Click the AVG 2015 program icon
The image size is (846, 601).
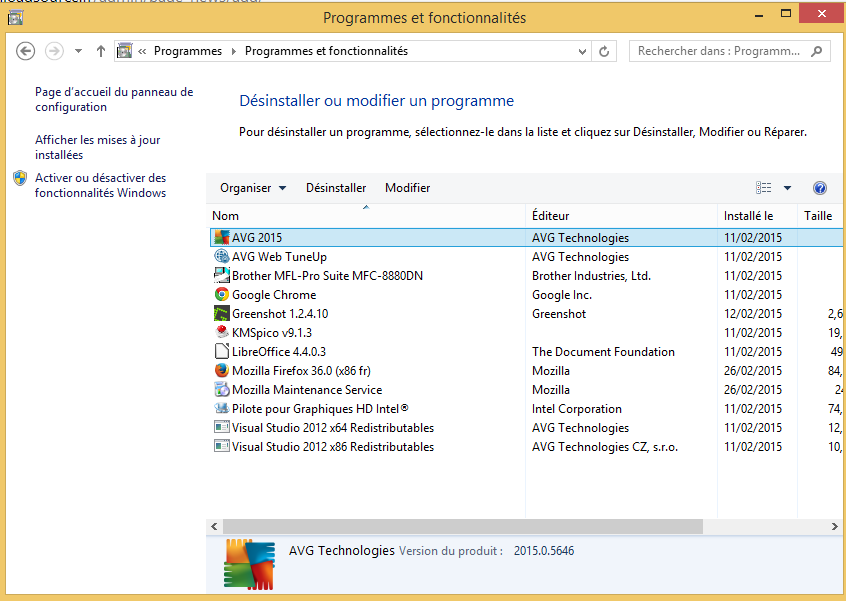222,237
